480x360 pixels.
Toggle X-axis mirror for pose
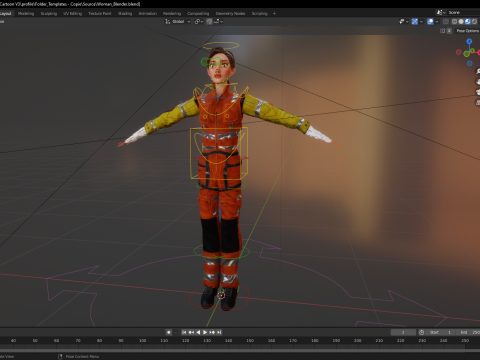point(449,31)
